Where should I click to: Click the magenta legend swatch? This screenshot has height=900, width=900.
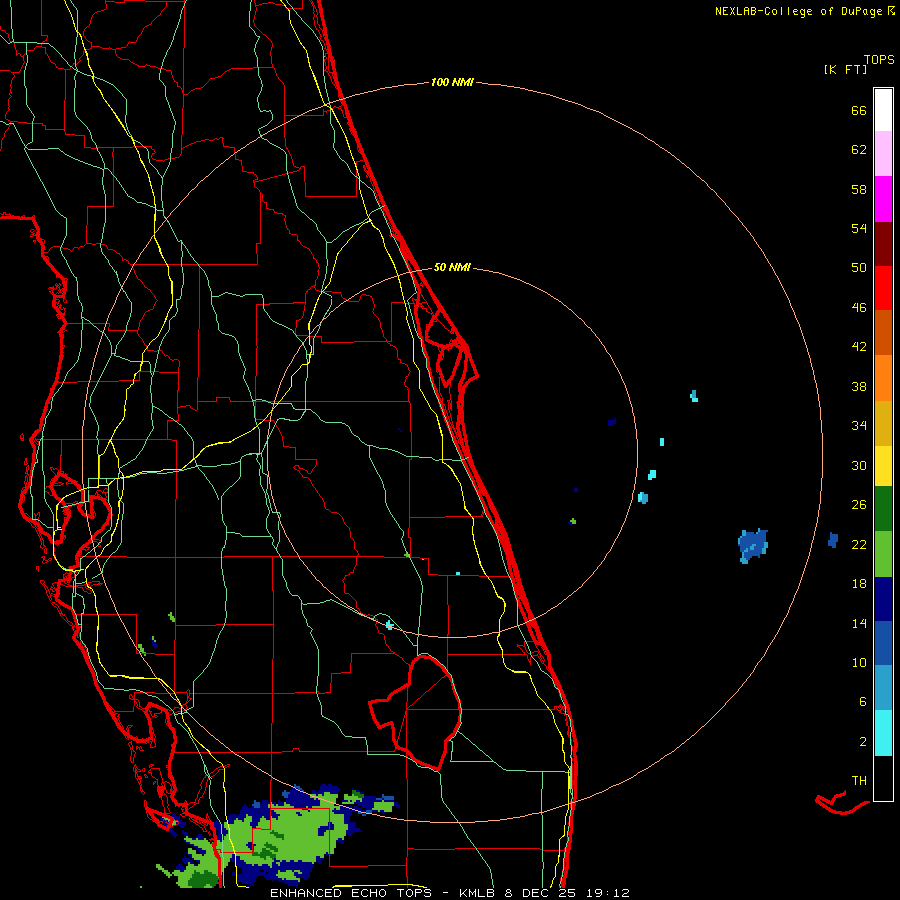(x=883, y=199)
